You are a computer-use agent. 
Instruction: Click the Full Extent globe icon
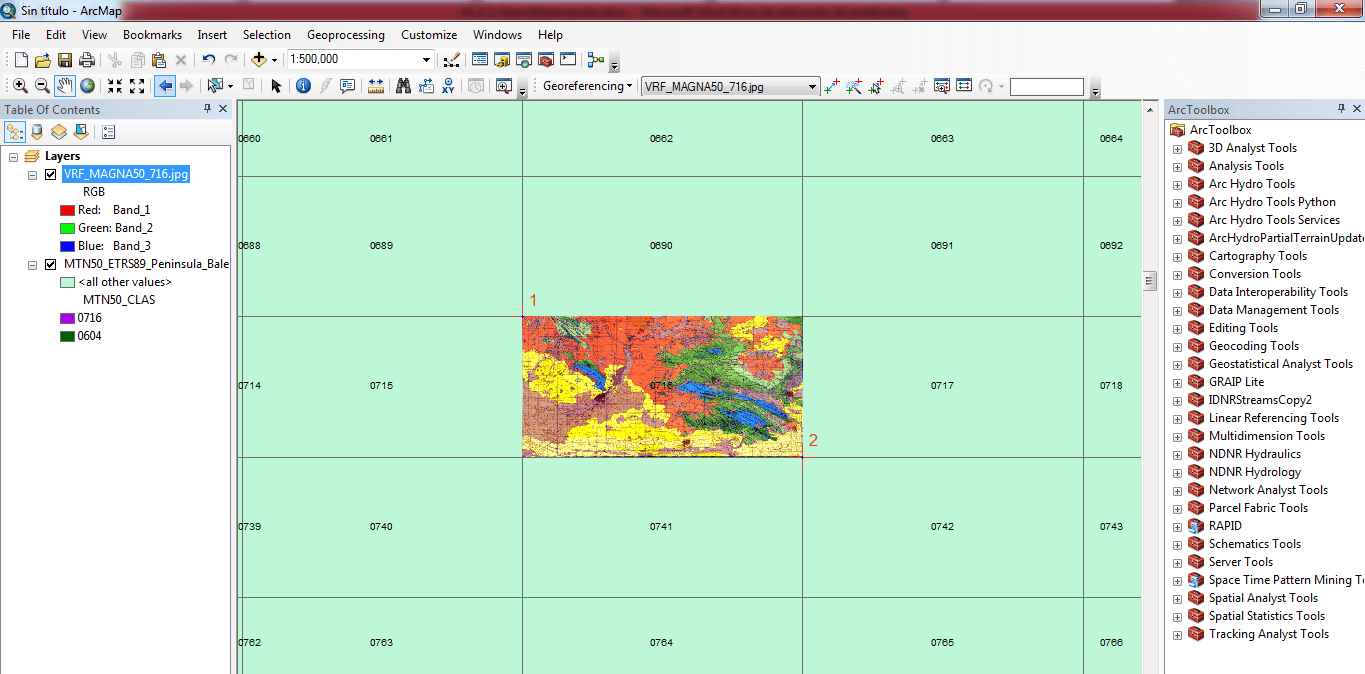(x=87, y=86)
